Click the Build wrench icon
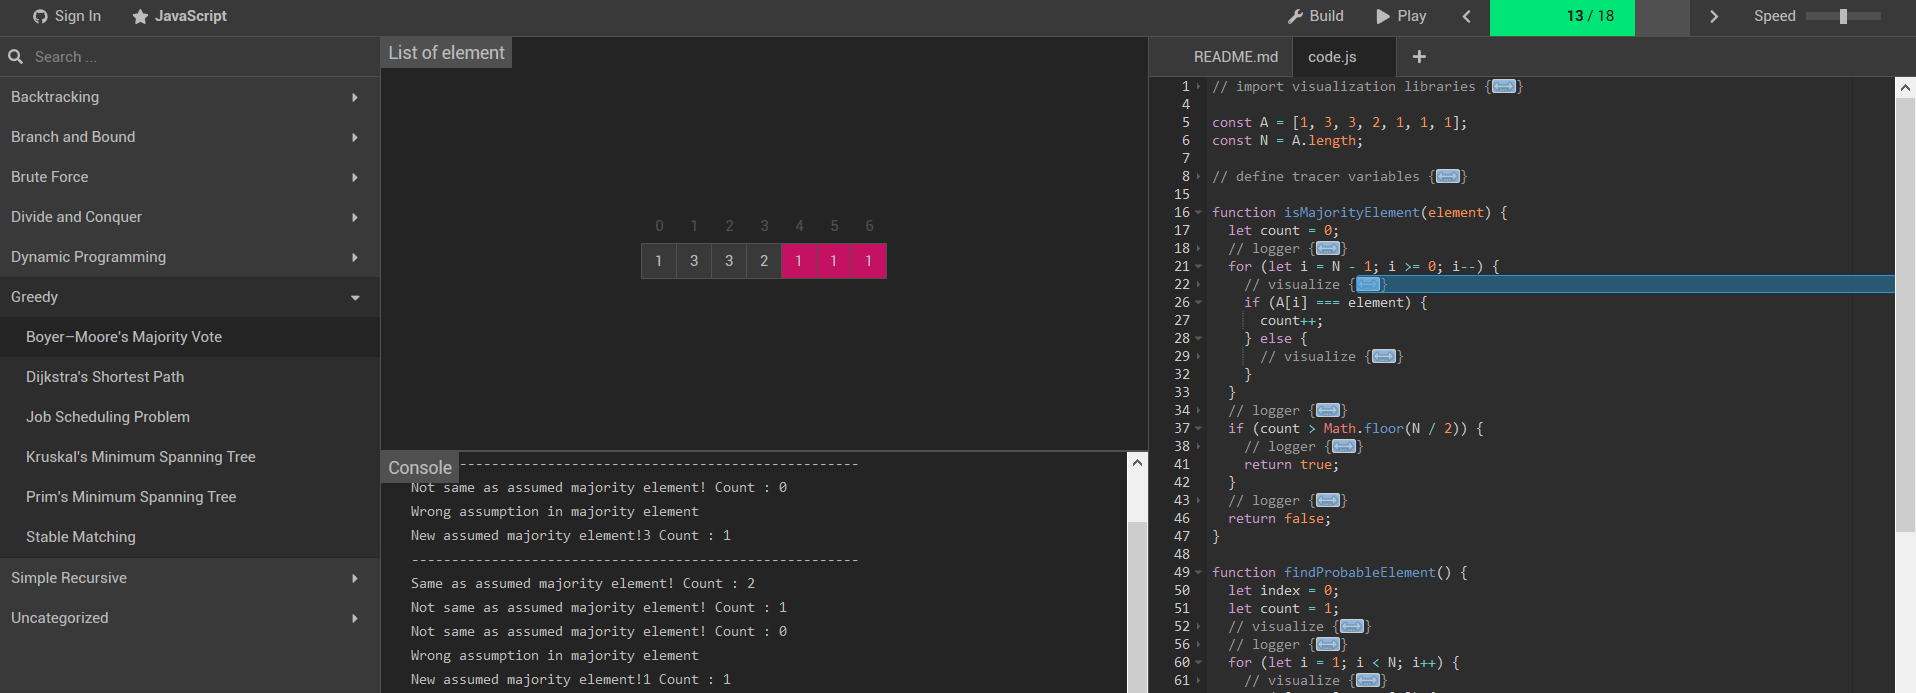Viewport: 1916px width, 693px height. coord(1295,16)
